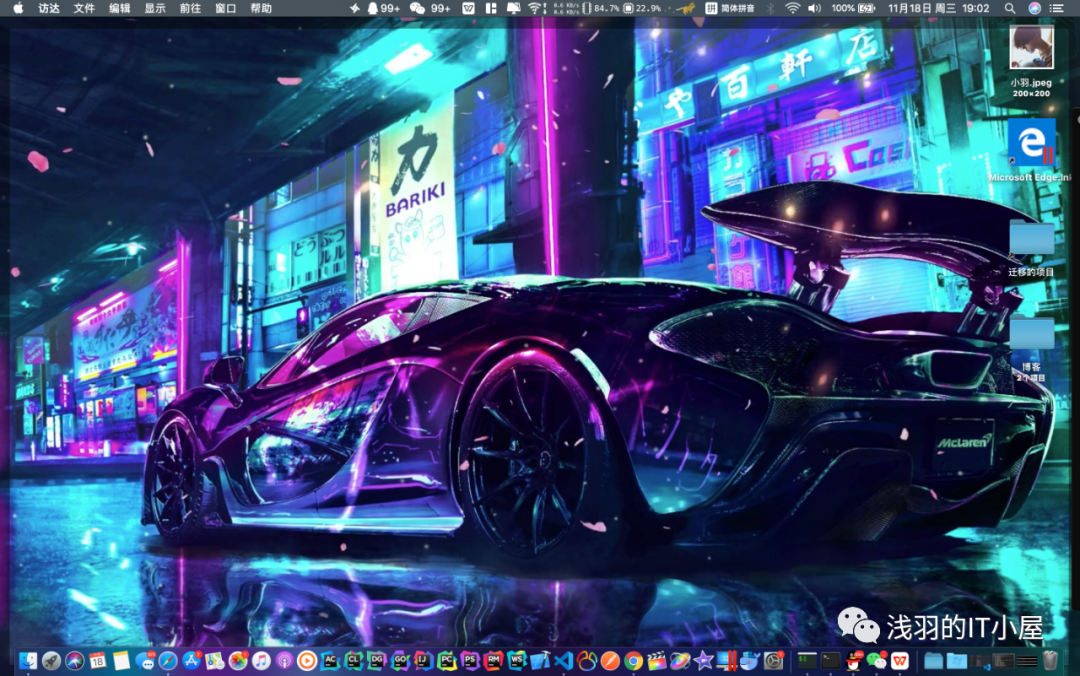Viewport: 1080px width, 676px height.
Task: Open Spotlight search magnifier
Action: [1010, 8]
